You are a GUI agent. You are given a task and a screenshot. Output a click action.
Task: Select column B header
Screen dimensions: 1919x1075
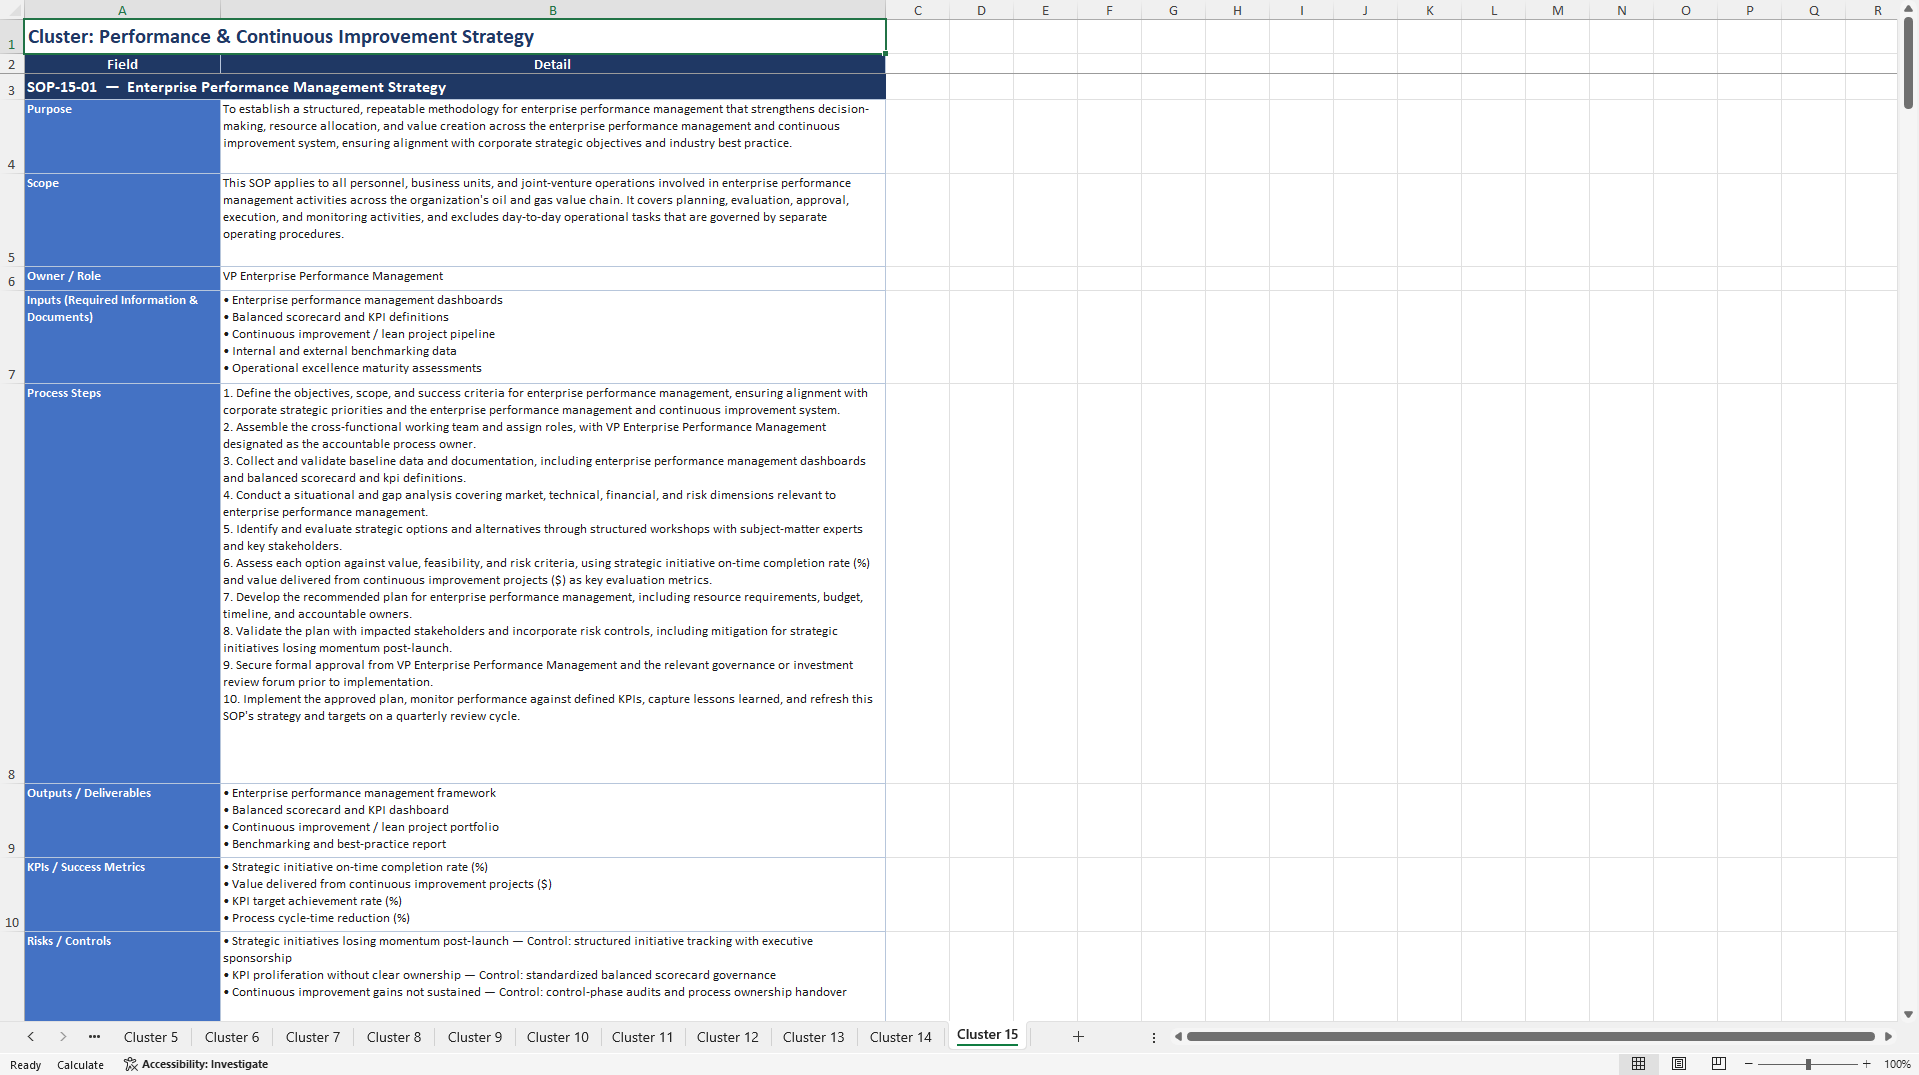tap(553, 10)
